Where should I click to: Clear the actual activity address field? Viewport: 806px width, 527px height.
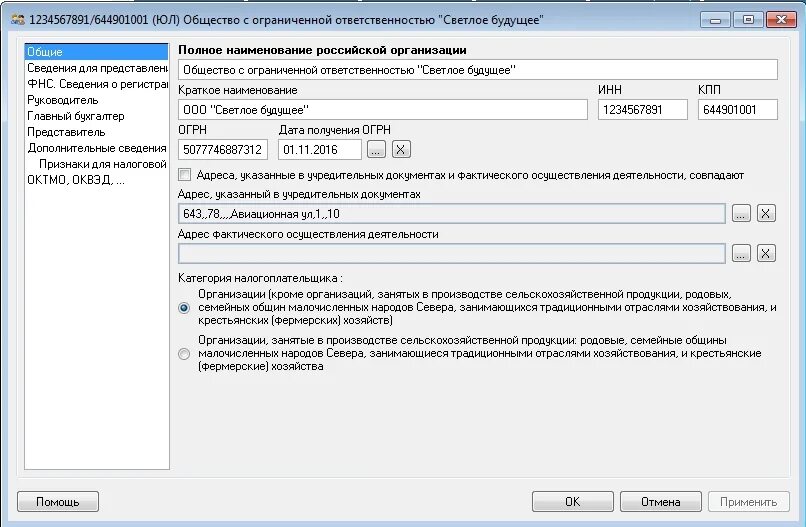766,253
